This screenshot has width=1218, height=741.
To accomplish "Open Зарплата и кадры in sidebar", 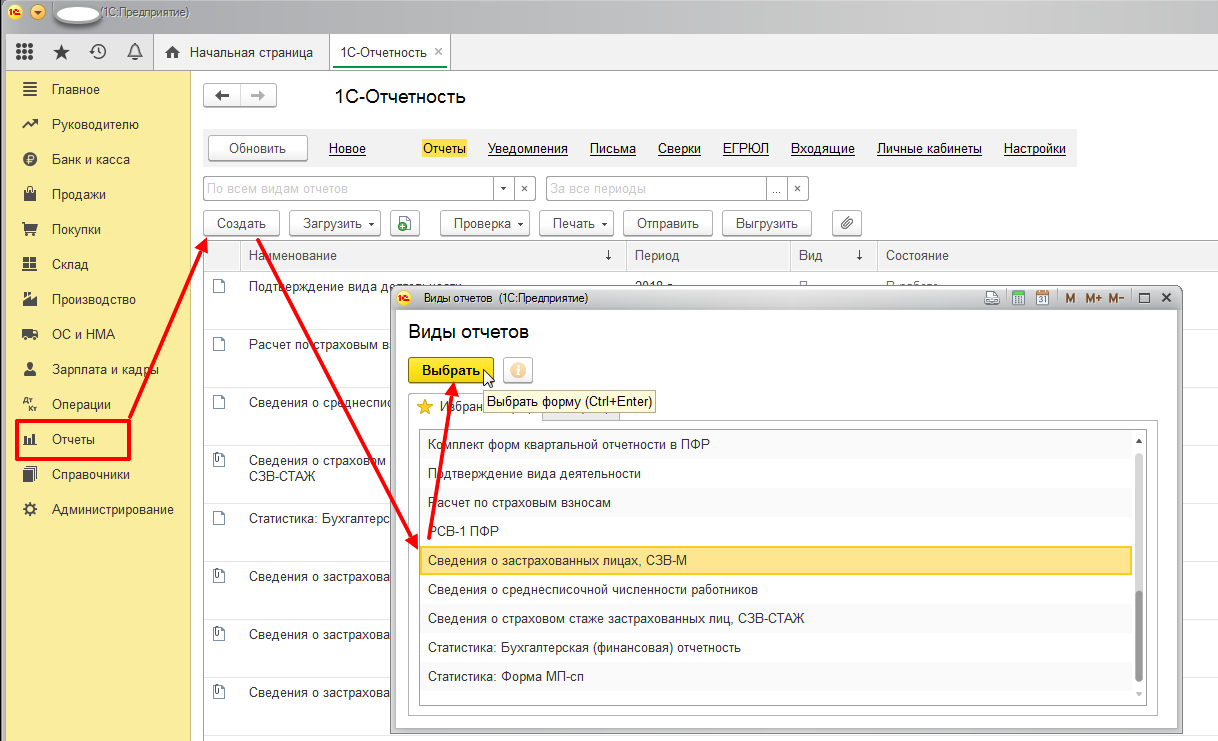I will (x=104, y=370).
